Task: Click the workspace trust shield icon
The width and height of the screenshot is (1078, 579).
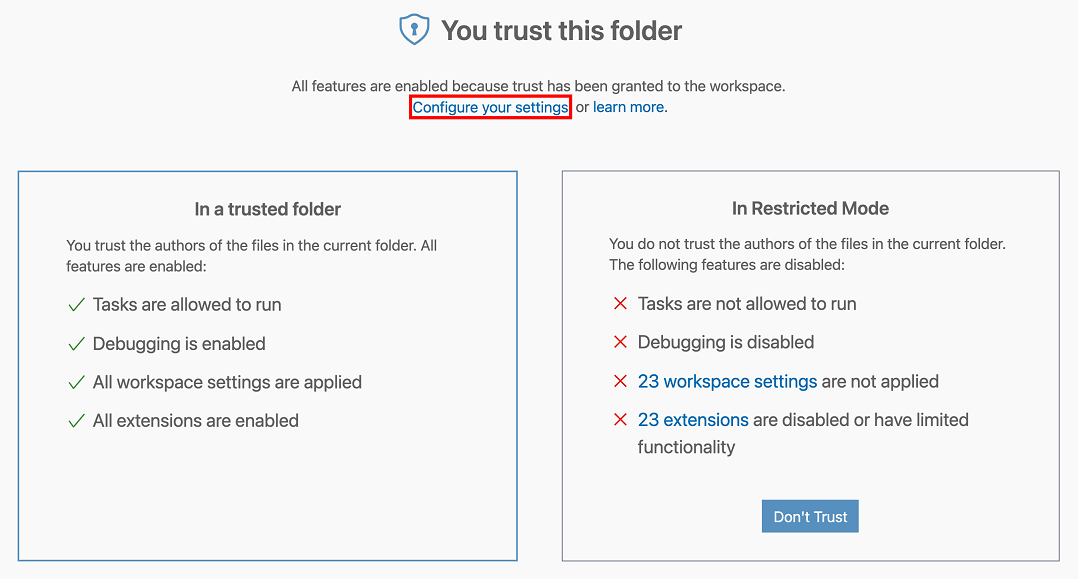Action: pyautogui.click(x=414, y=29)
